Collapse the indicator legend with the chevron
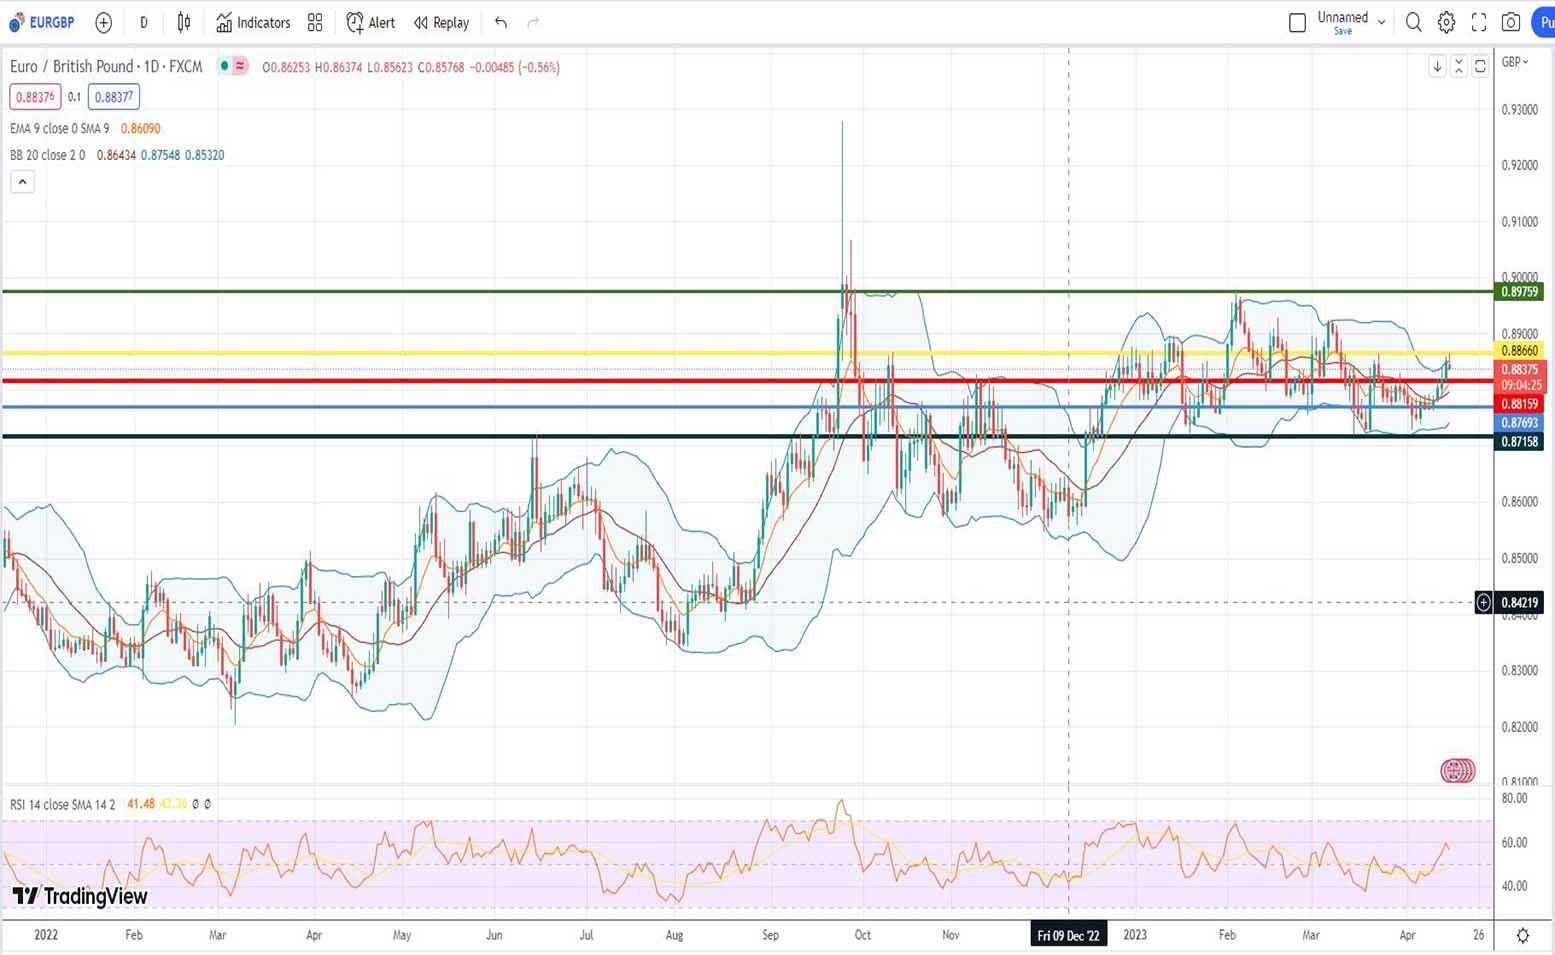Screen dimensions: 1555x955 coord(22,182)
